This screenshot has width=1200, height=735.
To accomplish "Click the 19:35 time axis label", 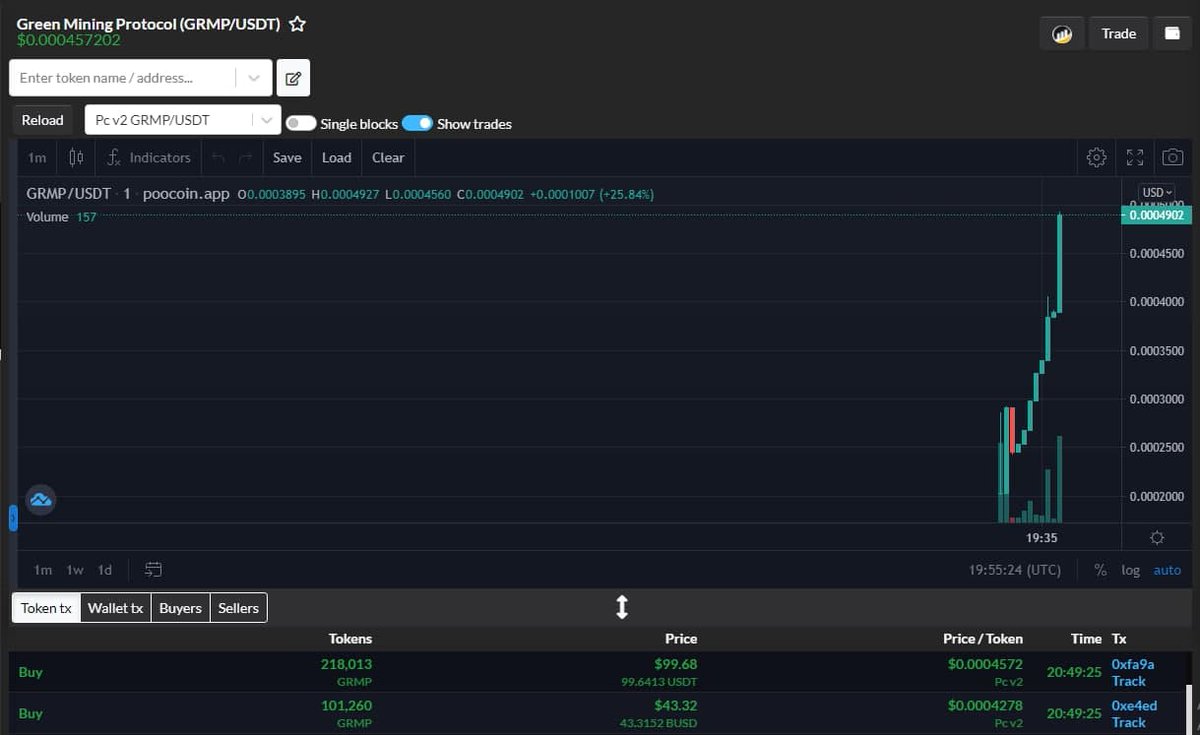I will [x=1042, y=538].
